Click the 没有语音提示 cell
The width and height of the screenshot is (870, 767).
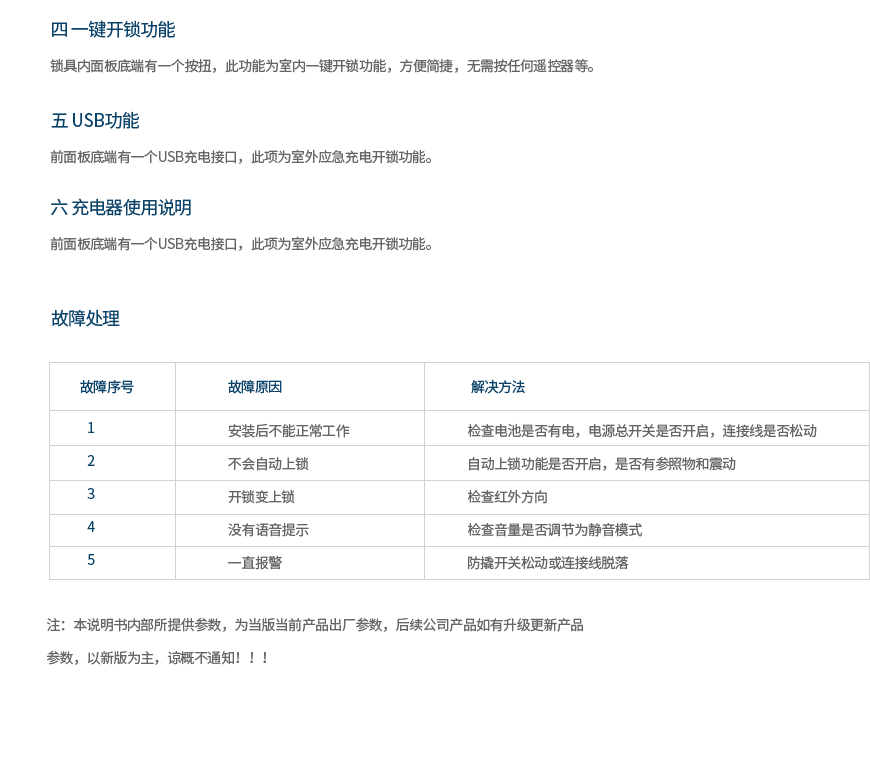(x=268, y=530)
